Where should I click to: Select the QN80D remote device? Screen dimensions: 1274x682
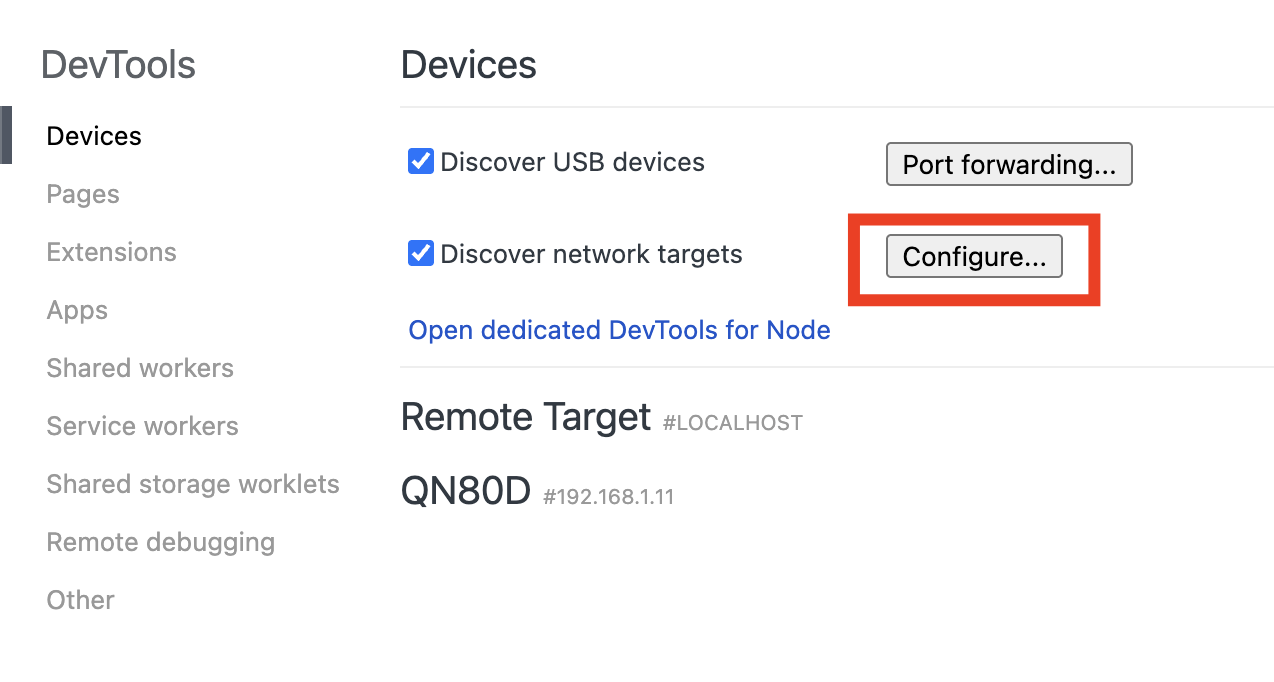[466, 490]
